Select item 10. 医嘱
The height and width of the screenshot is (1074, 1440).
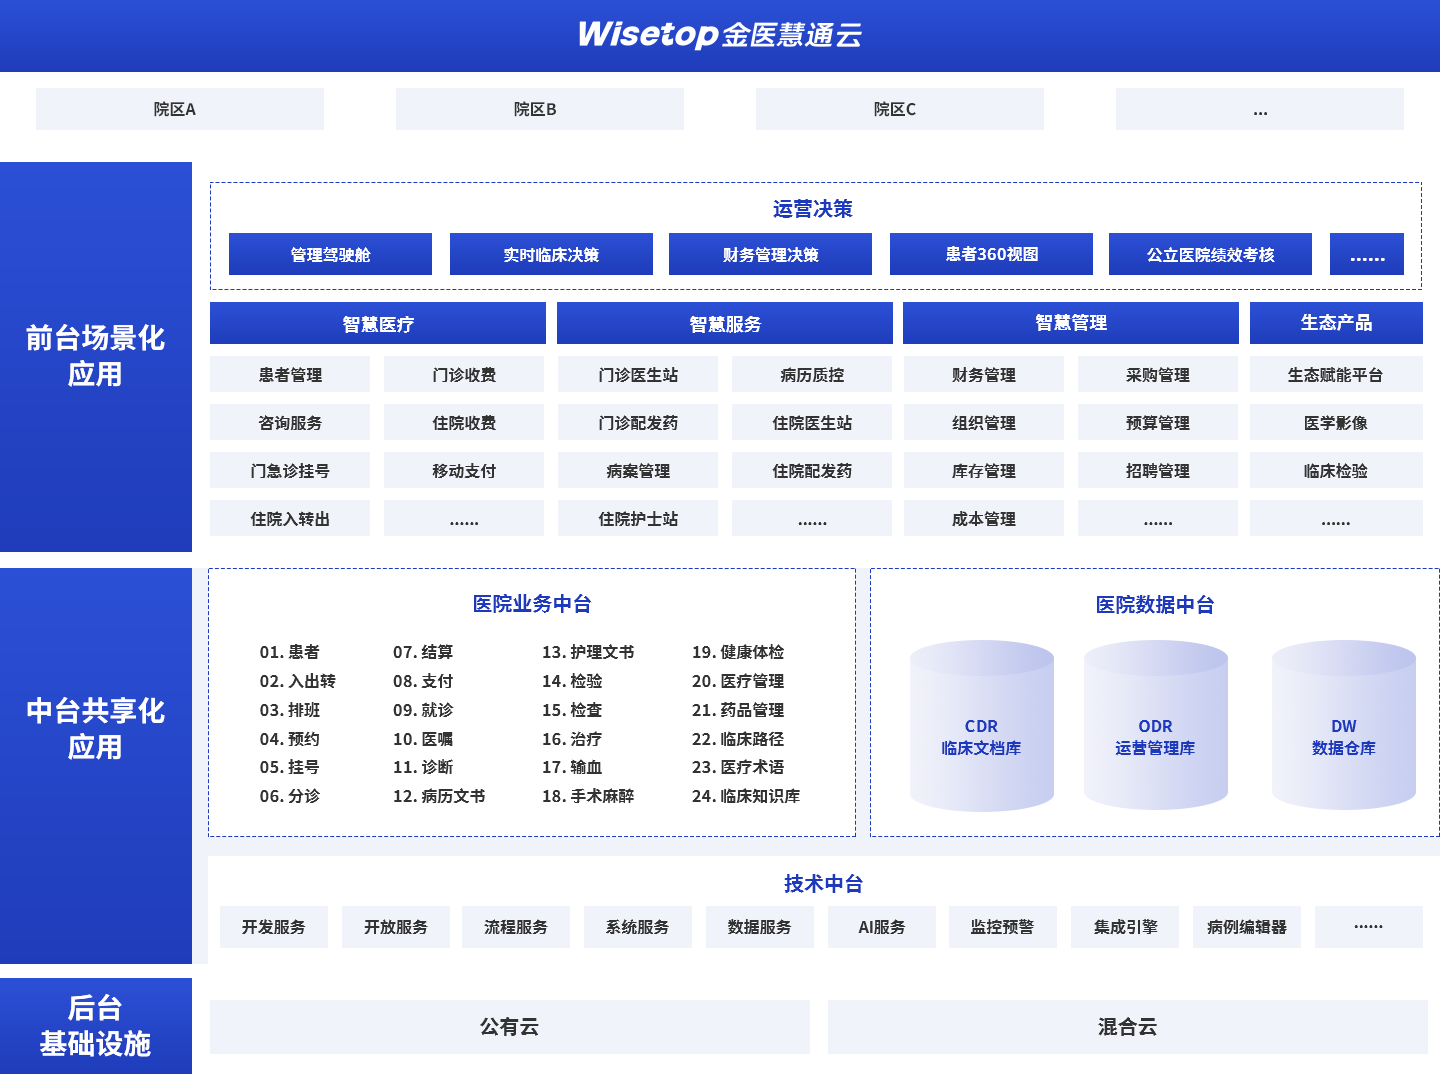[423, 739]
